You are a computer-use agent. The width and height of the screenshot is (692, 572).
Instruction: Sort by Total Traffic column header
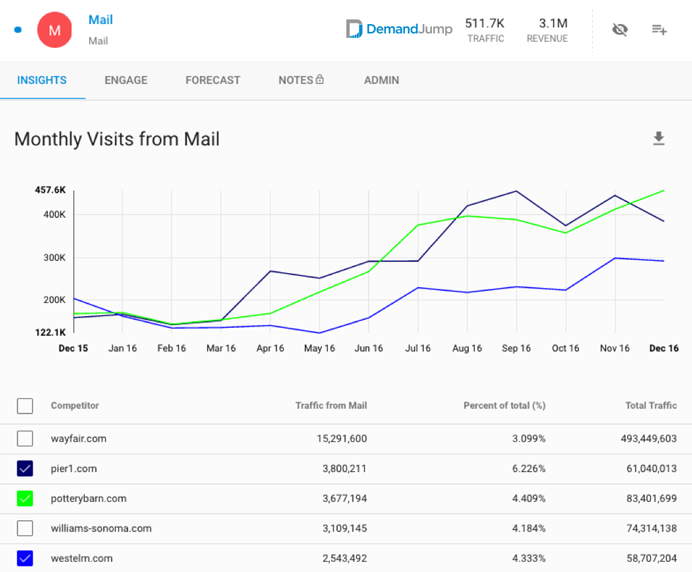pos(651,406)
